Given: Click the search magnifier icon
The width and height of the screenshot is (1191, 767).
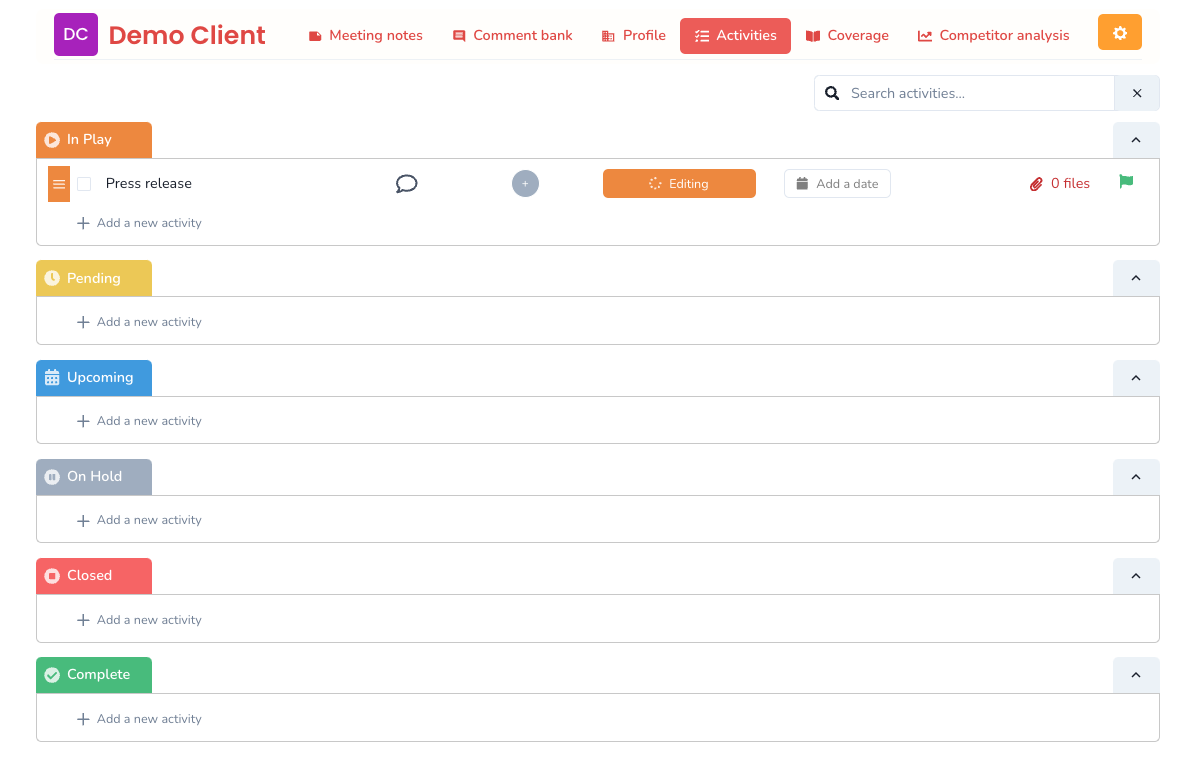Looking at the screenshot, I should tap(832, 92).
